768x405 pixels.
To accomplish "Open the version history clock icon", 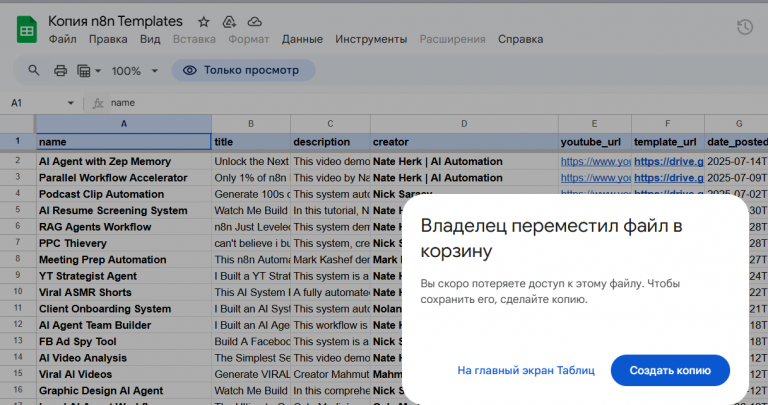I will 744,28.
